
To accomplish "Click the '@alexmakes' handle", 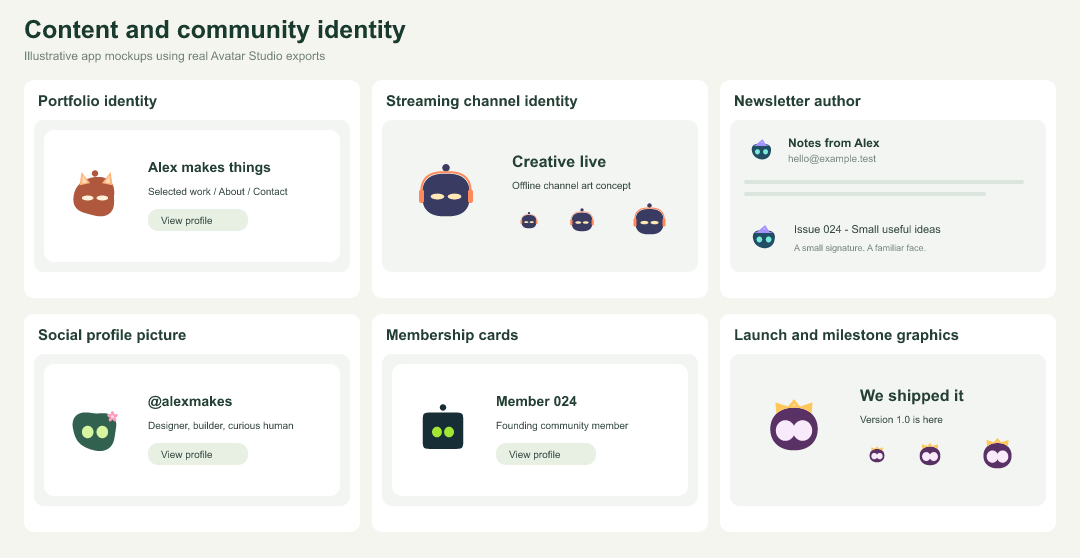I will (x=190, y=402).
